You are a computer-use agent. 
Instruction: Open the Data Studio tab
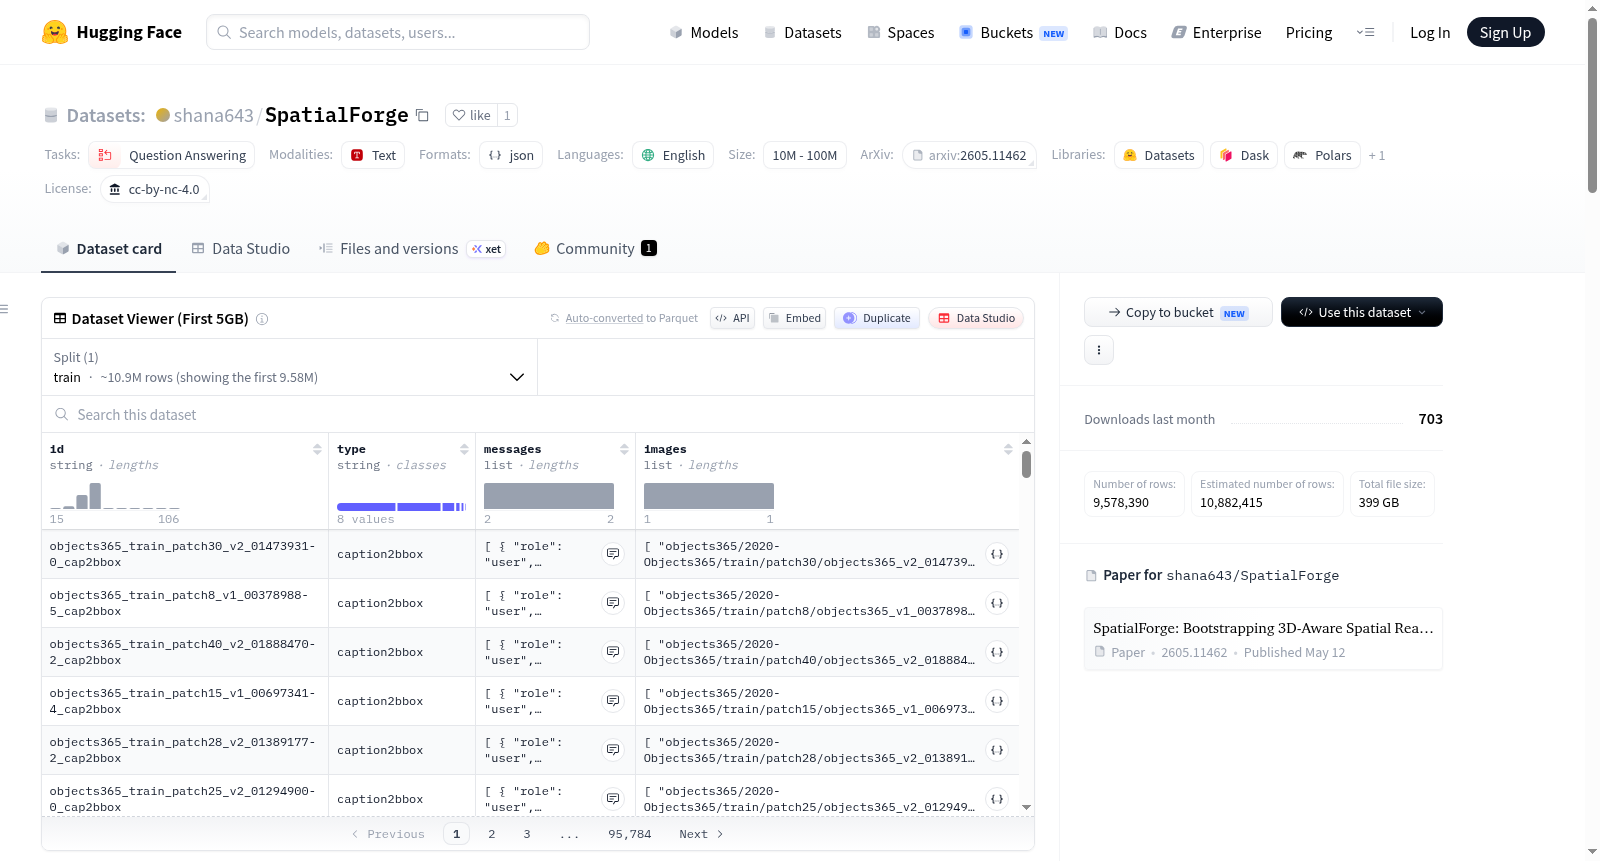pos(241,249)
